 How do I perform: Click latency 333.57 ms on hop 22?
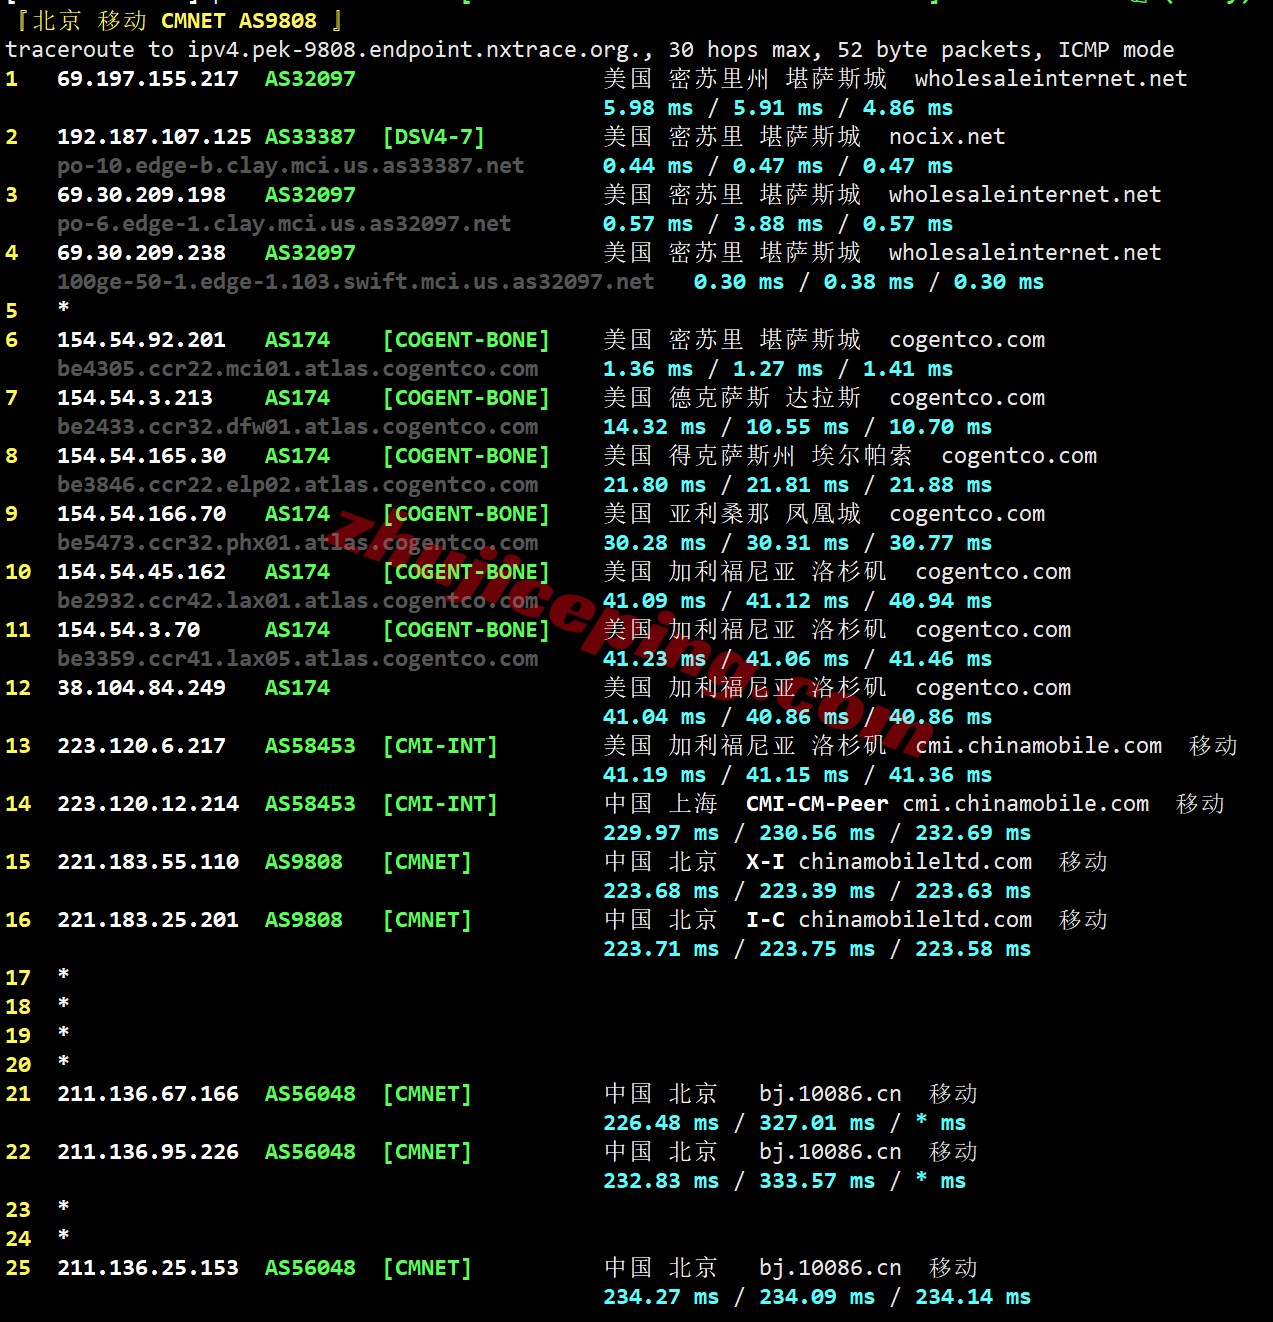[817, 1181]
